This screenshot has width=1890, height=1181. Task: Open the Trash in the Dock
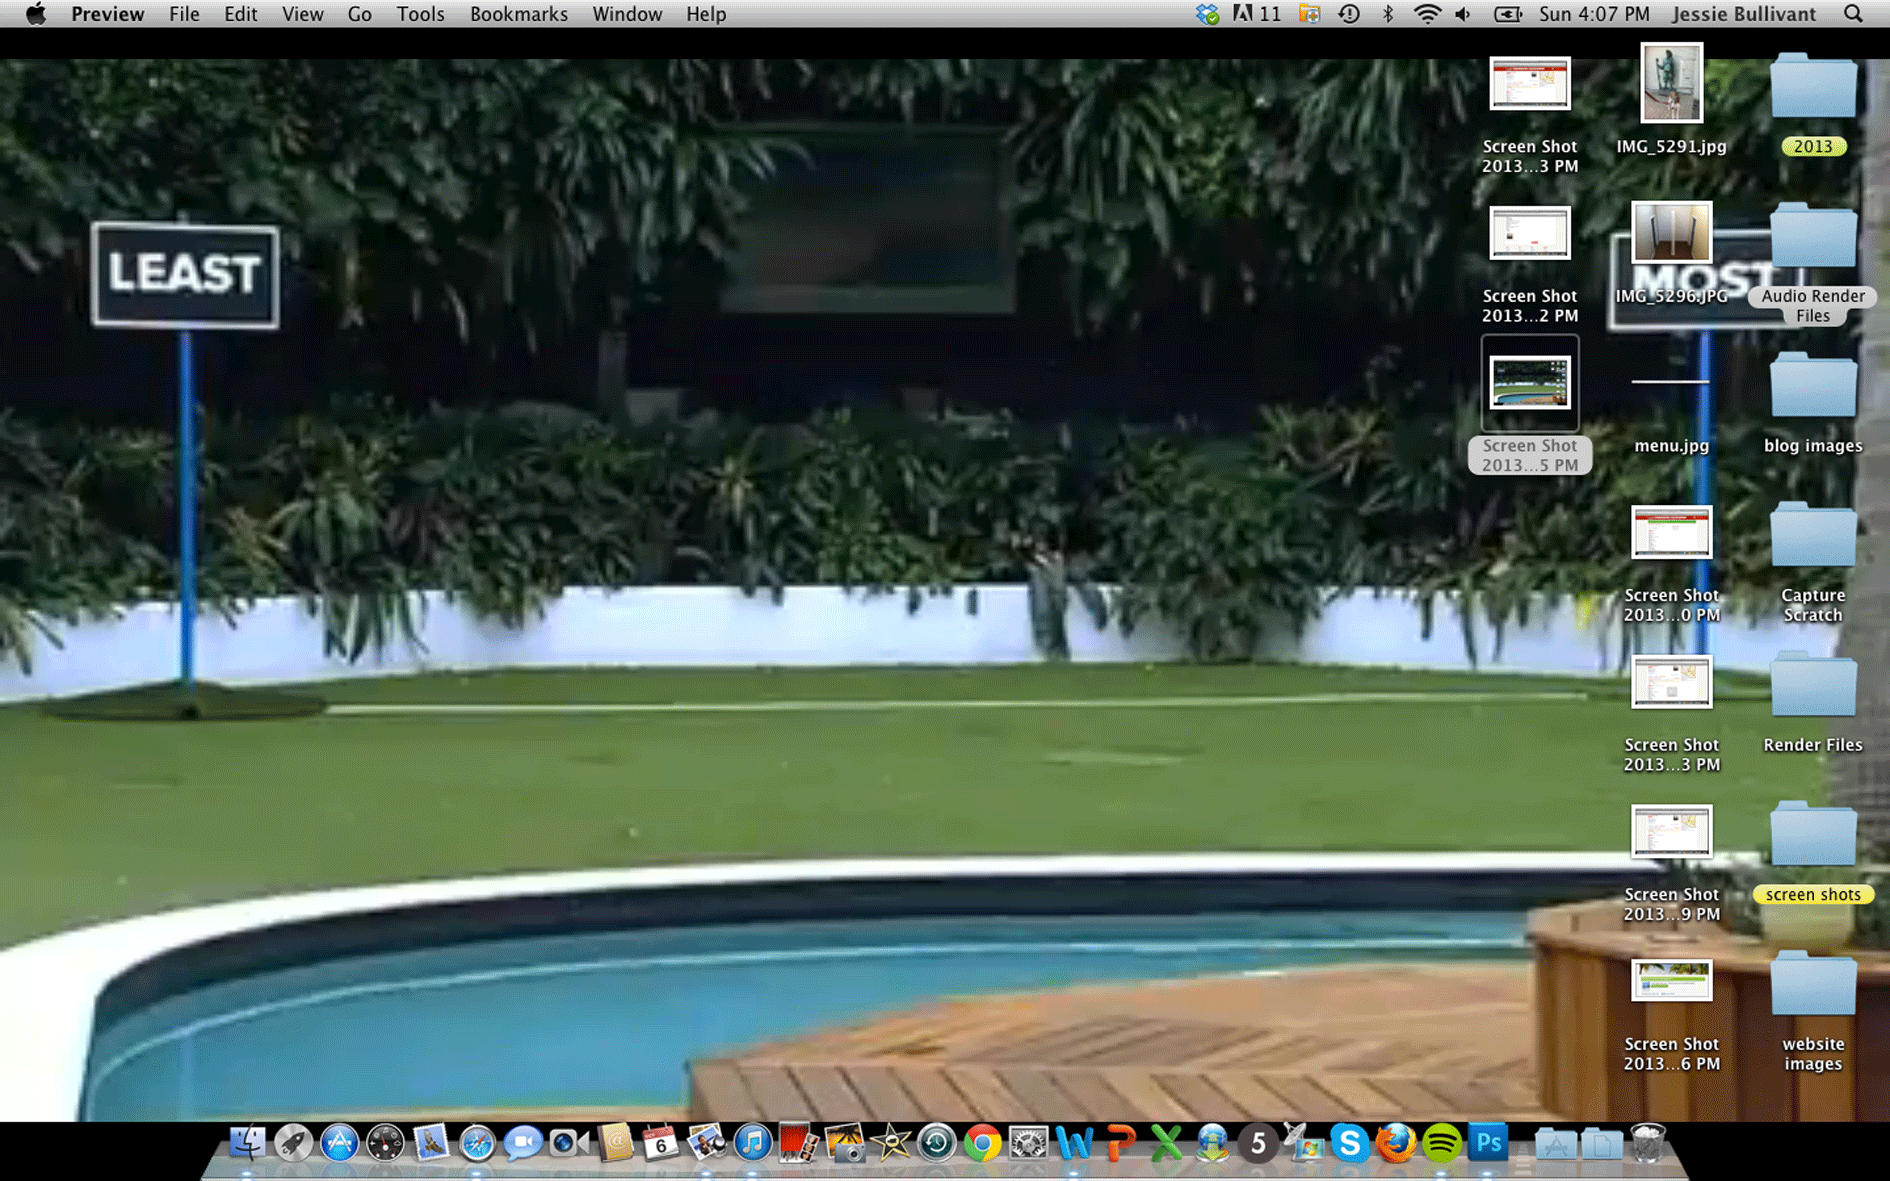point(1648,1143)
